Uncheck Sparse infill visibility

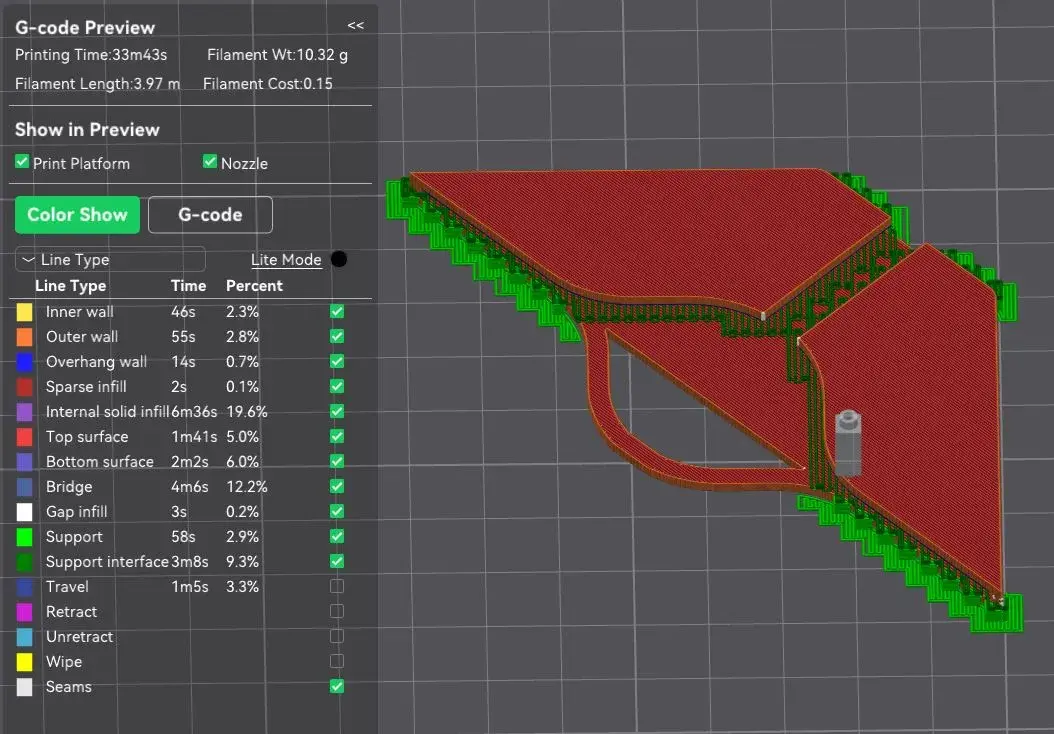pyautogui.click(x=337, y=386)
